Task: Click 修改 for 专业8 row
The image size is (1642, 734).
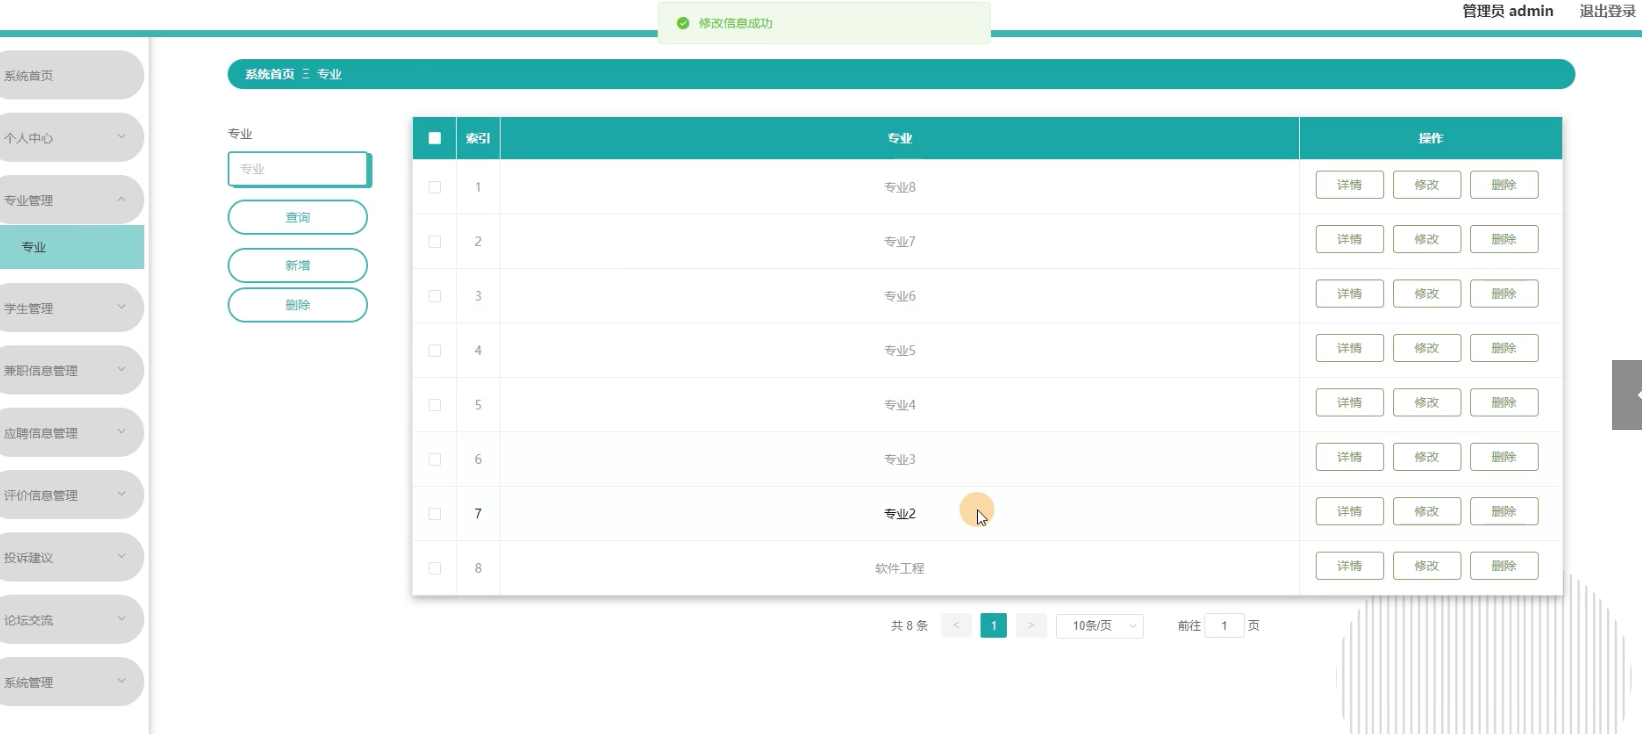Action: (1427, 185)
